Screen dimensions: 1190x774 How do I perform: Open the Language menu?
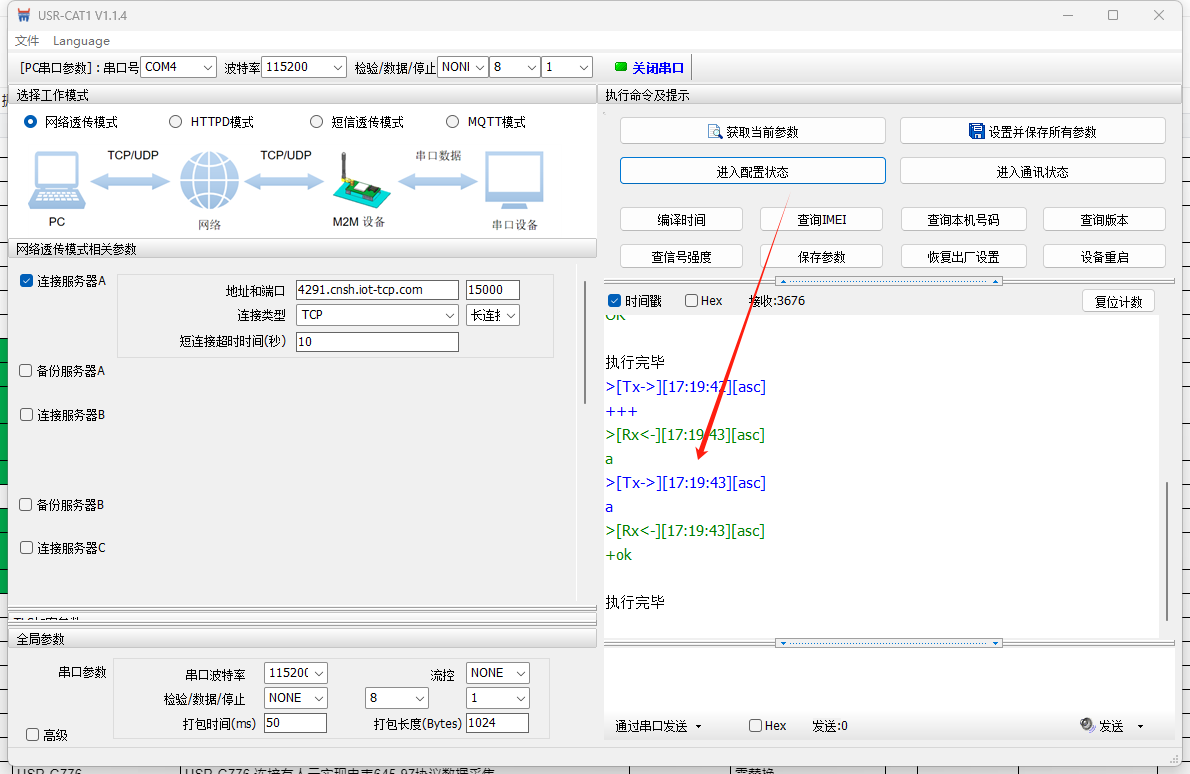(x=81, y=41)
